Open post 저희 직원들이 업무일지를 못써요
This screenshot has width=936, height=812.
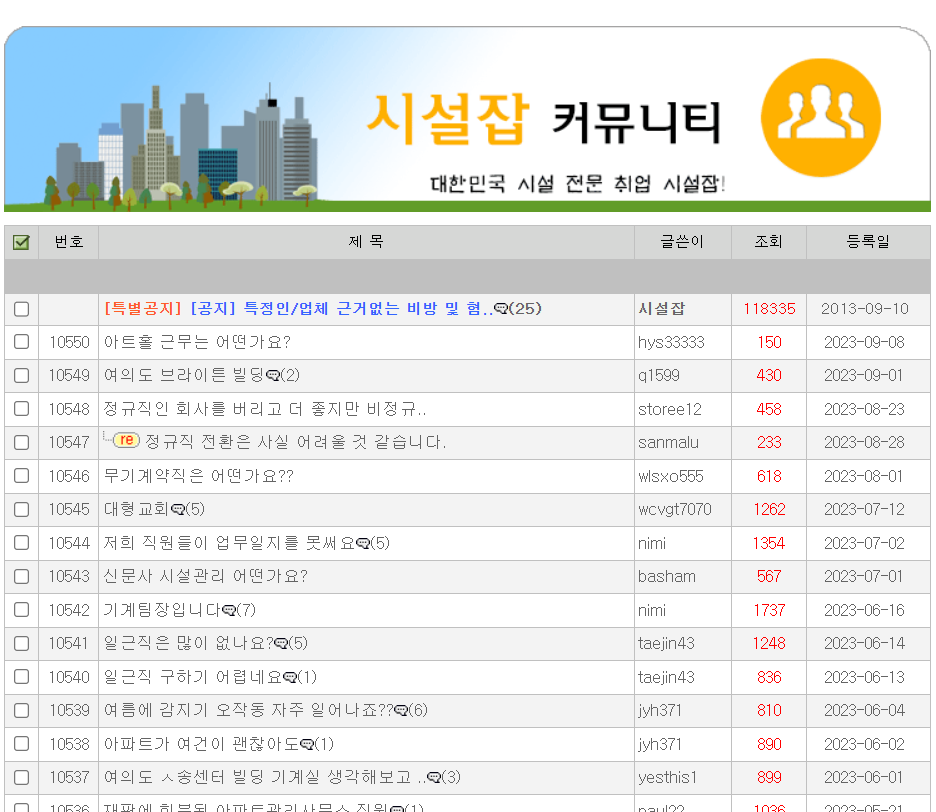click(229, 543)
